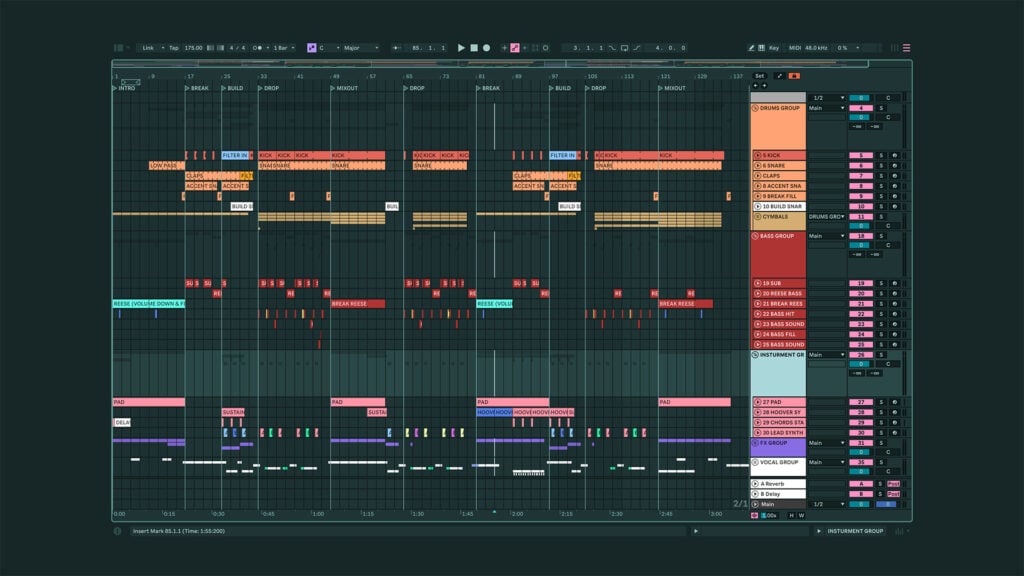Open the 1 Bar quantization dropdown

(x=283, y=48)
